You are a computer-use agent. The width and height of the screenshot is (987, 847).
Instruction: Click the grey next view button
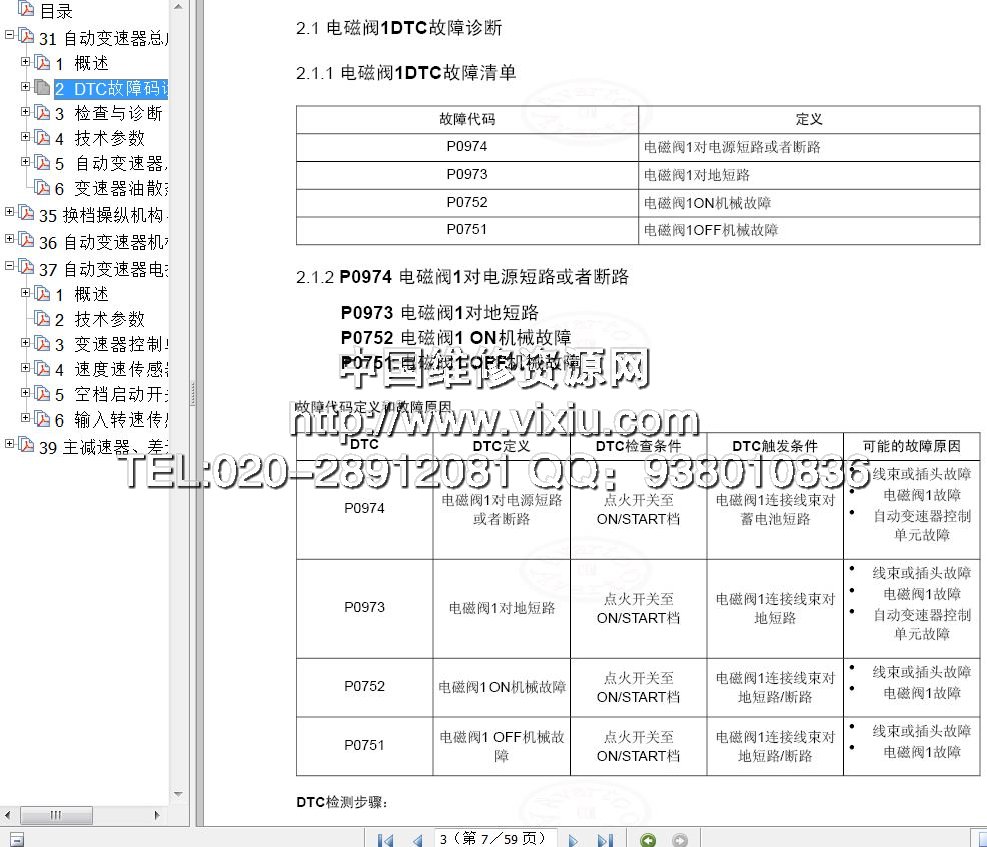pyautogui.click(x=680, y=840)
